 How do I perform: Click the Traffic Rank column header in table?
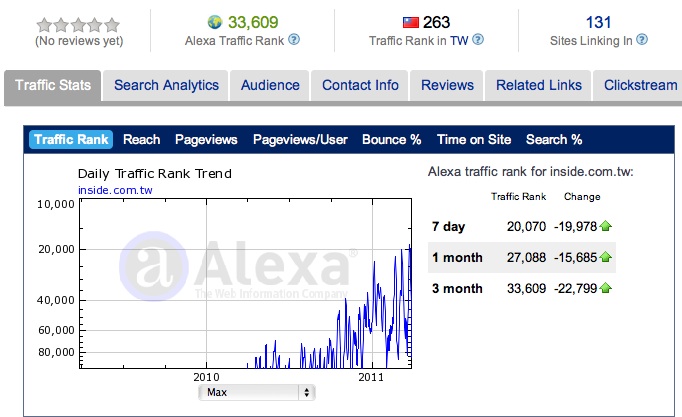point(518,197)
